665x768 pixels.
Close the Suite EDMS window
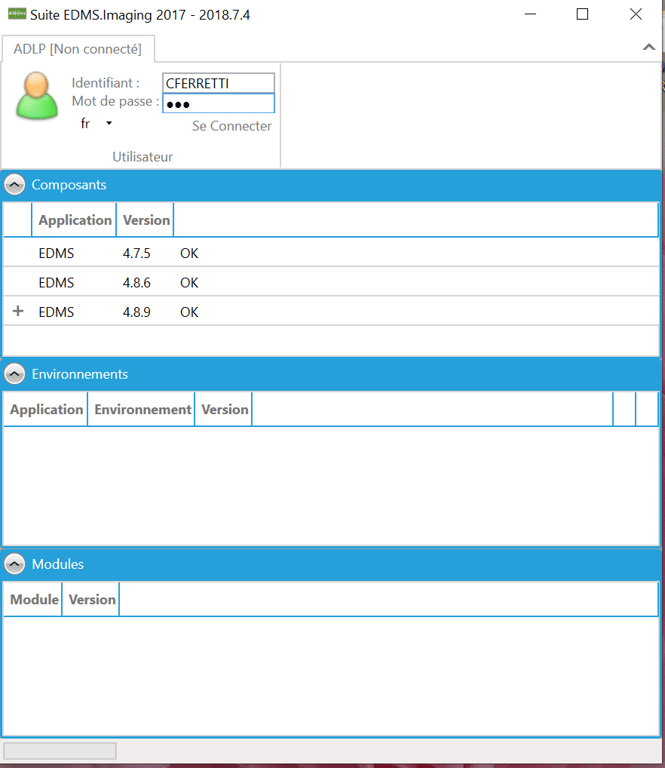pos(636,14)
